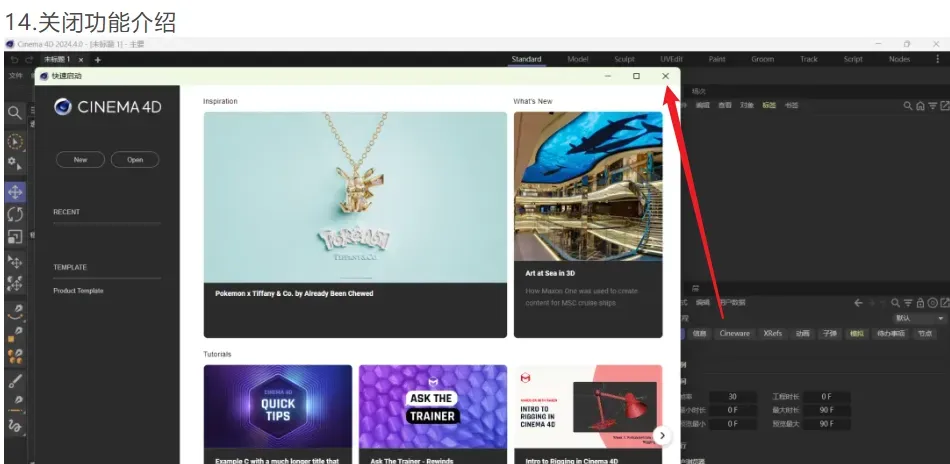The width and height of the screenshot is (950, 464).
Task: Open the Art at Sea in 3D card
Action: click(588, 225)
